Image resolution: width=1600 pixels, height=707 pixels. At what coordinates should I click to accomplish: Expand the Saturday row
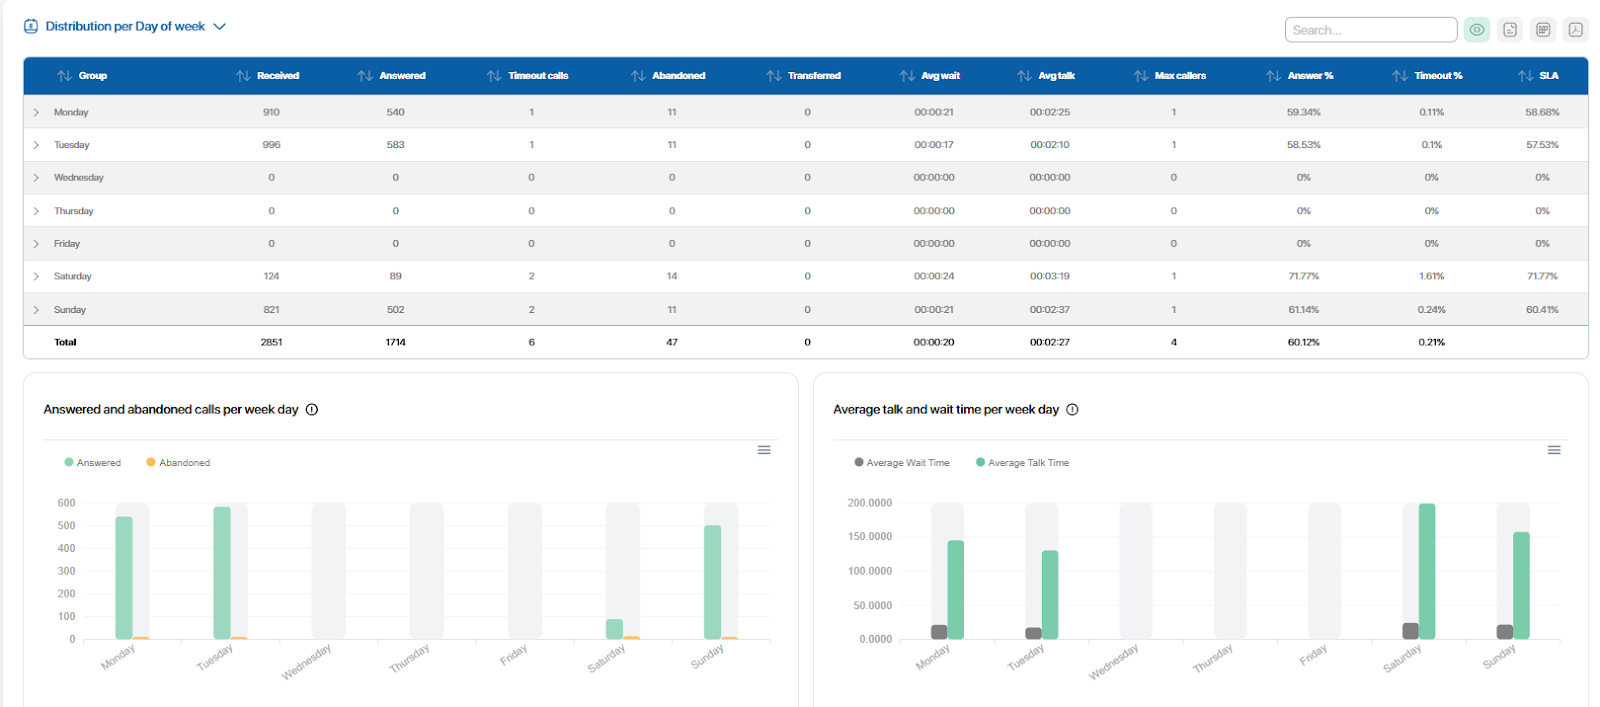point(36,277)
